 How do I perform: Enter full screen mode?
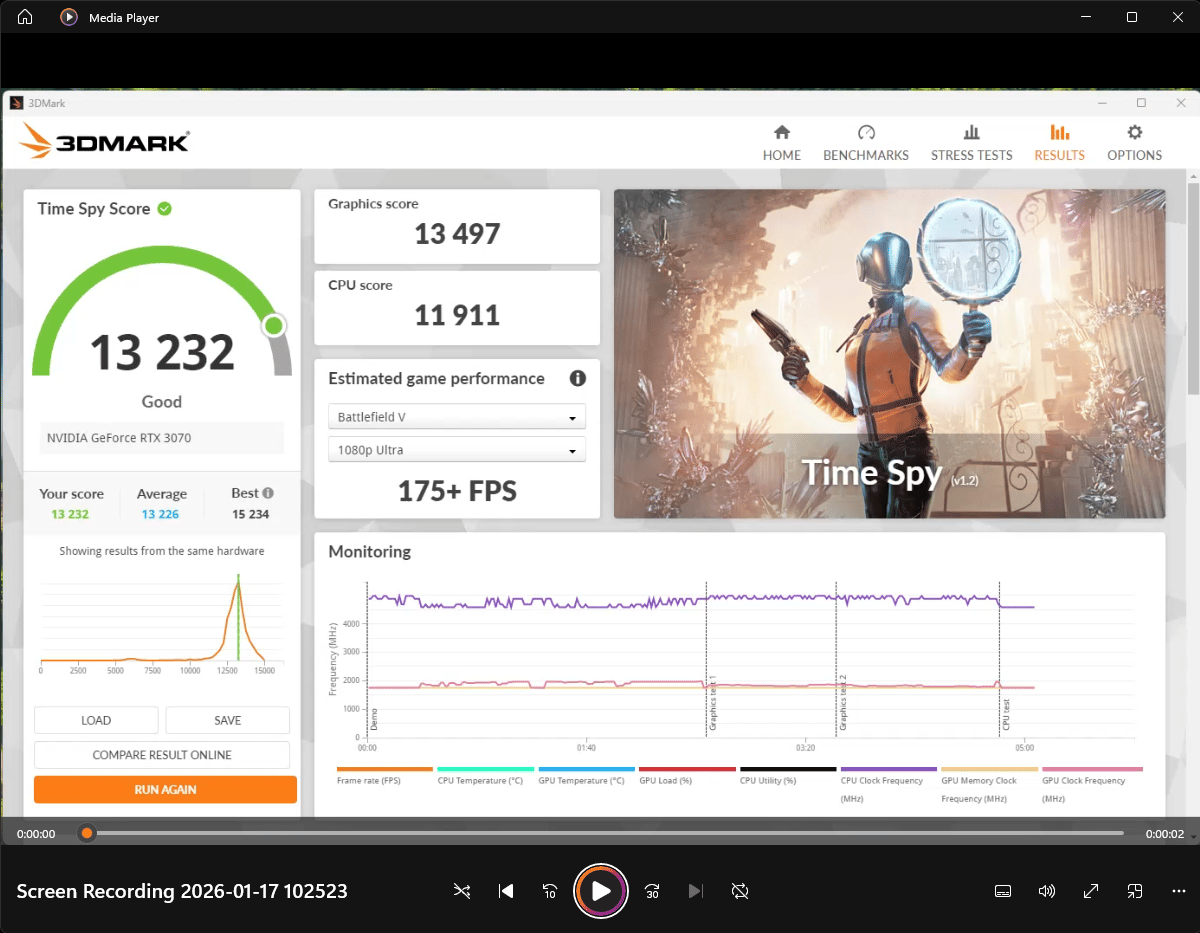pos(1091,891)
